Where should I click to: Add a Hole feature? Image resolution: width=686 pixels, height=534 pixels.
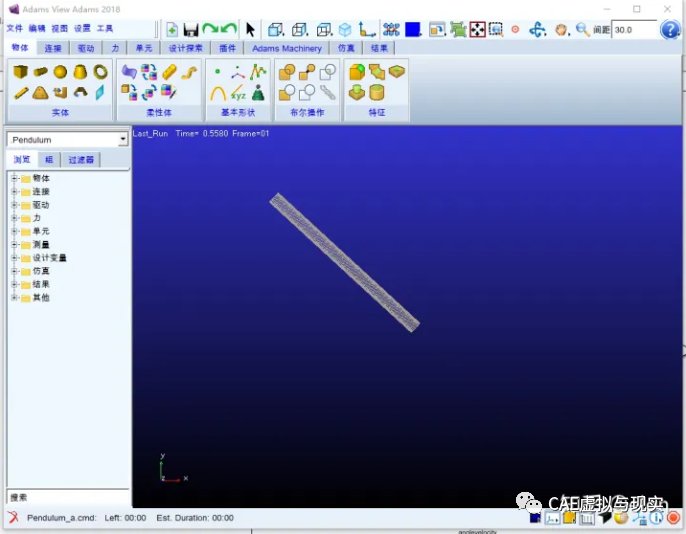(397, 71)
